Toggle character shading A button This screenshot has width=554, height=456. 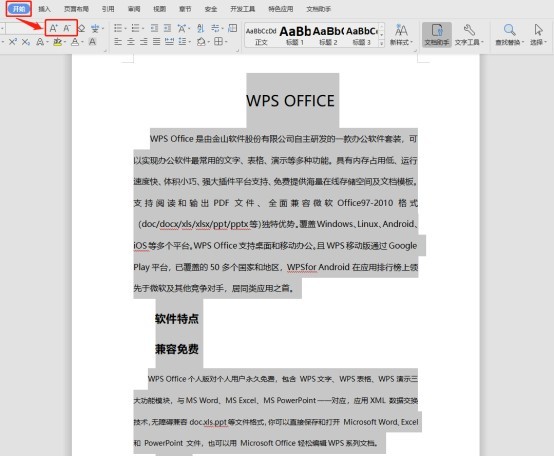[x=92, y=42]
